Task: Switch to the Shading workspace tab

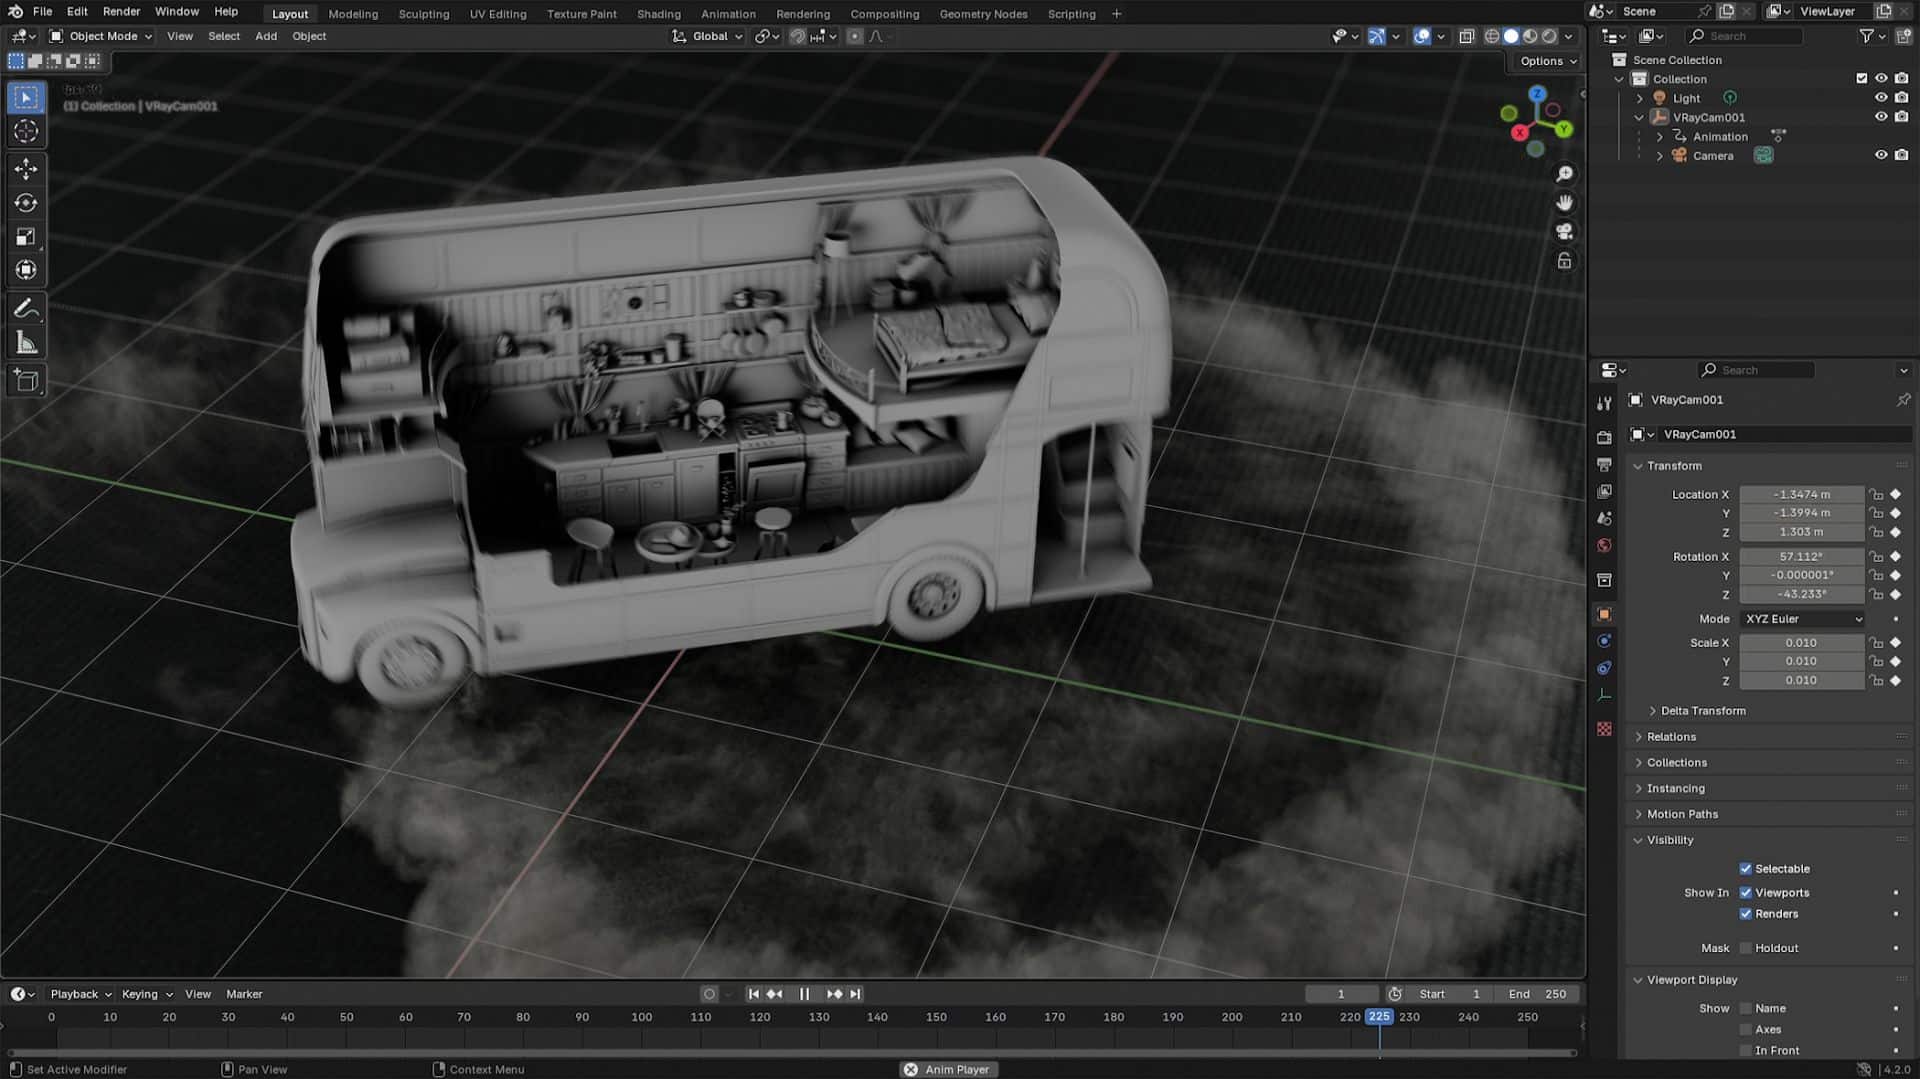Action: (658, 14)
